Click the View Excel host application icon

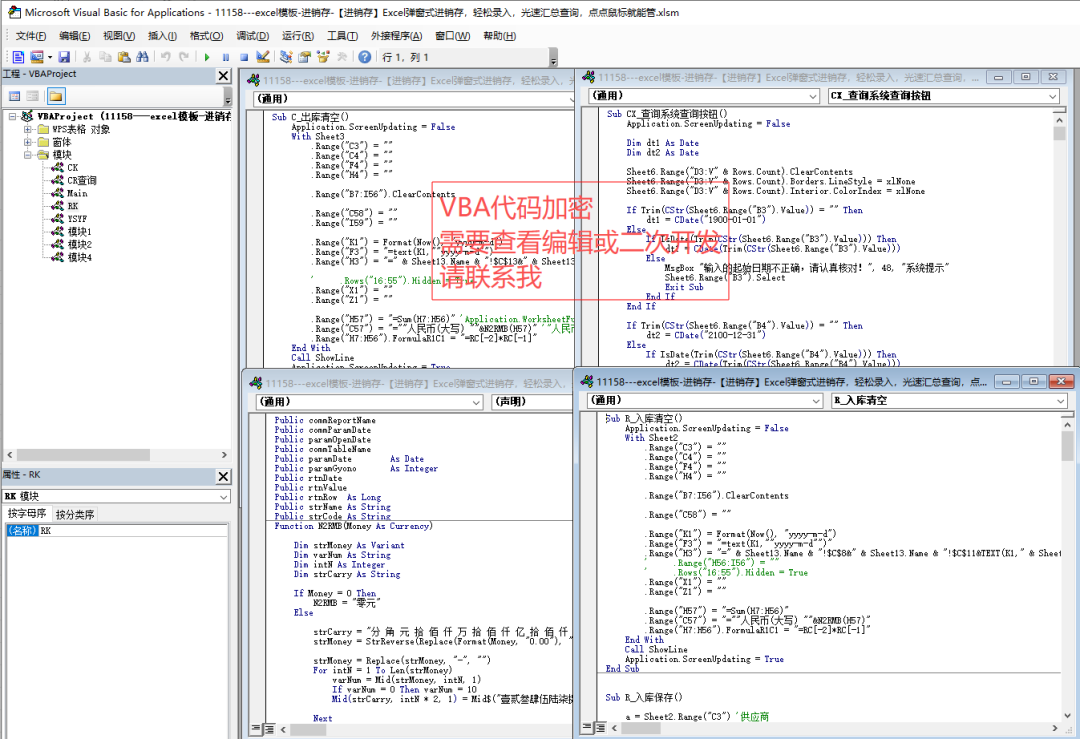[19, 57]
